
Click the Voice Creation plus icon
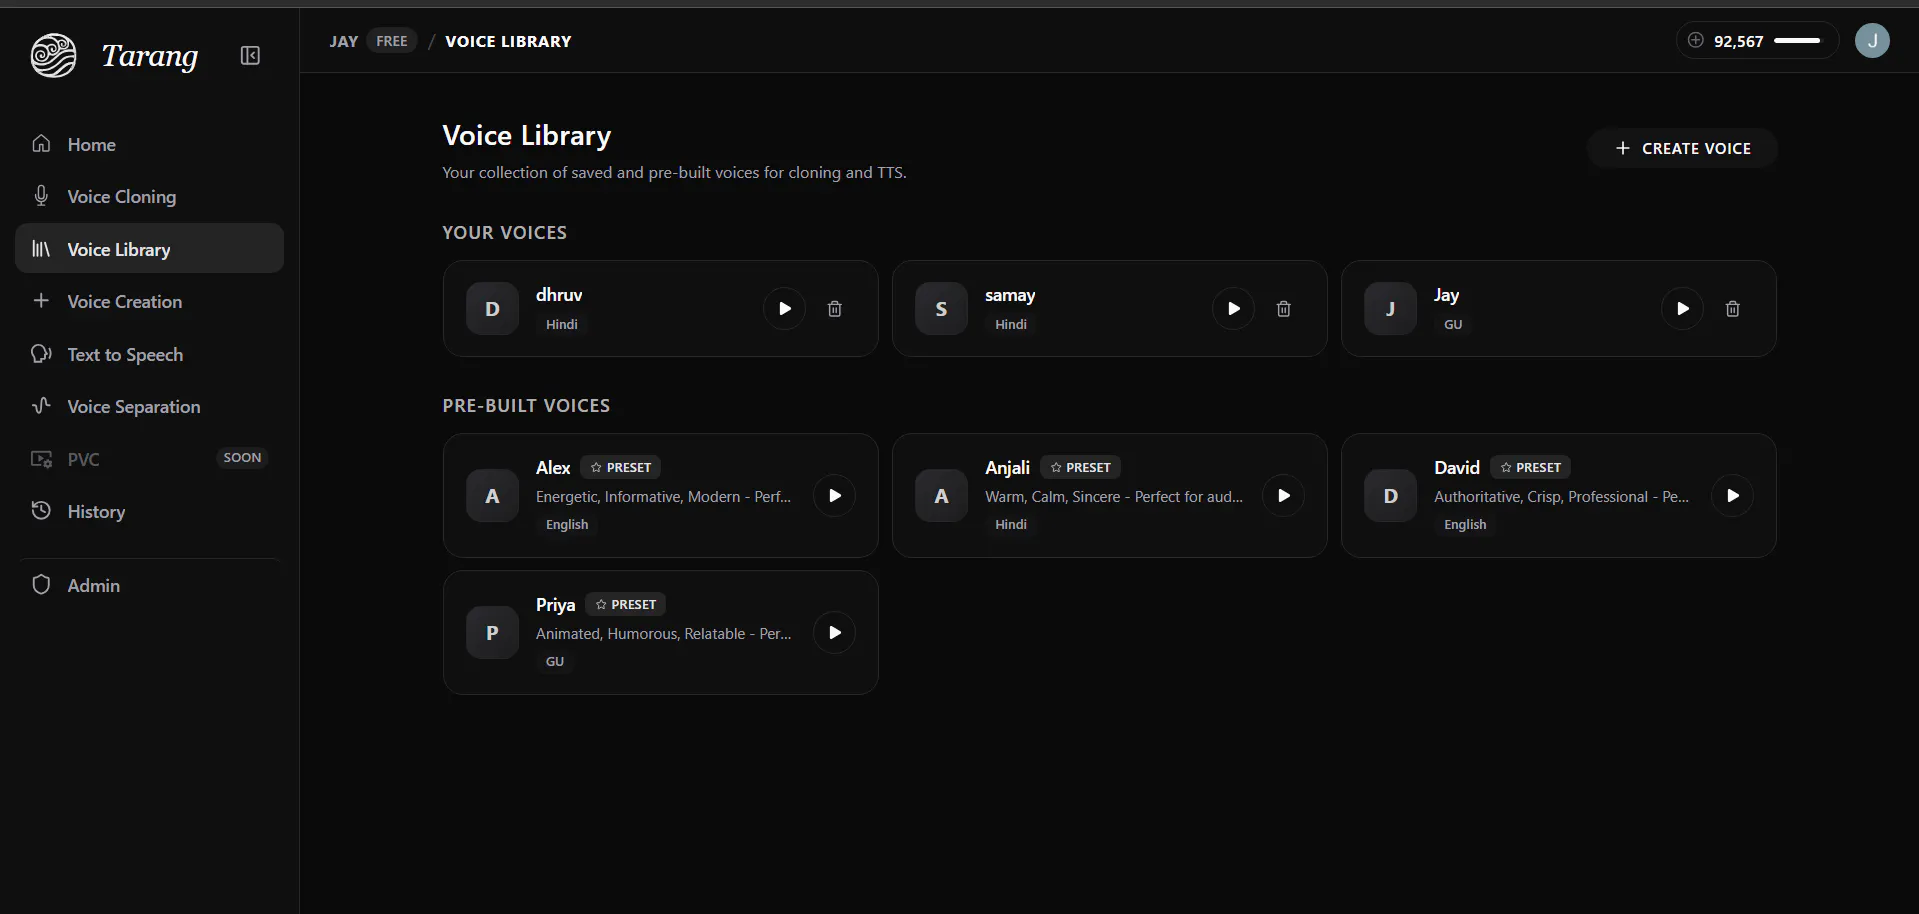point(41,300)
